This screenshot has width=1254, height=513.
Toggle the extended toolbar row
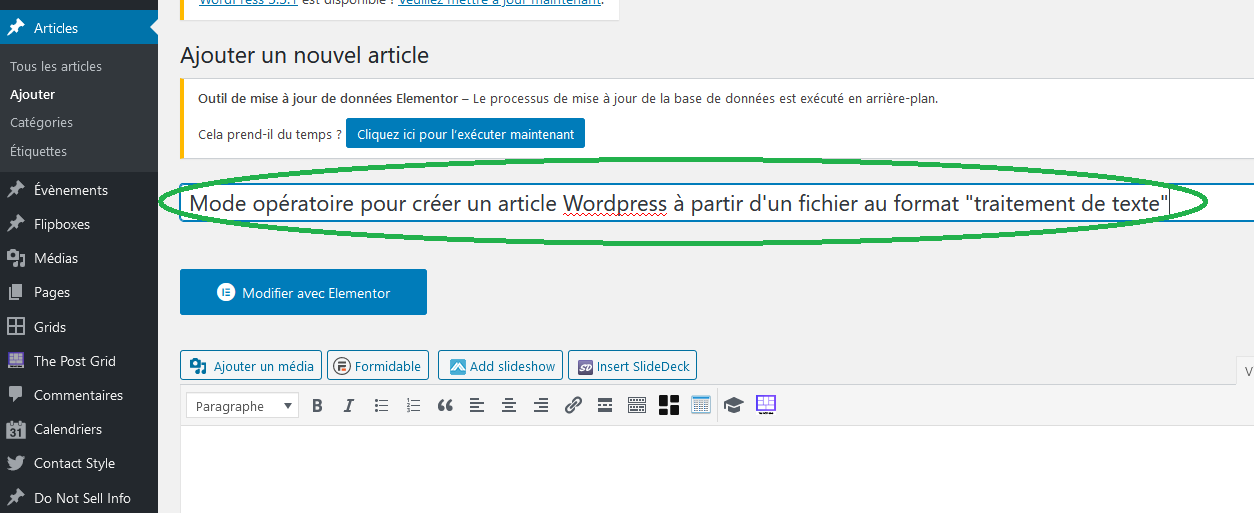[x=637, y=406]
